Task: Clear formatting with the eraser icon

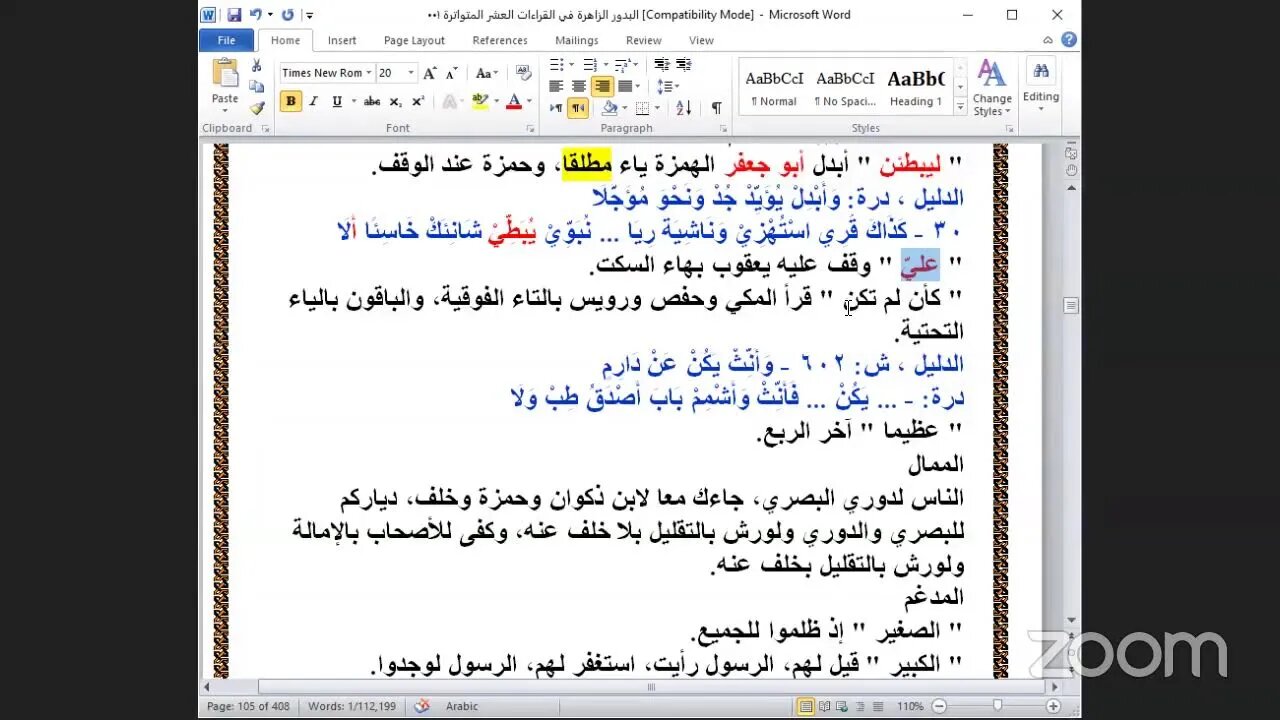Action: [x=522, y=73]
